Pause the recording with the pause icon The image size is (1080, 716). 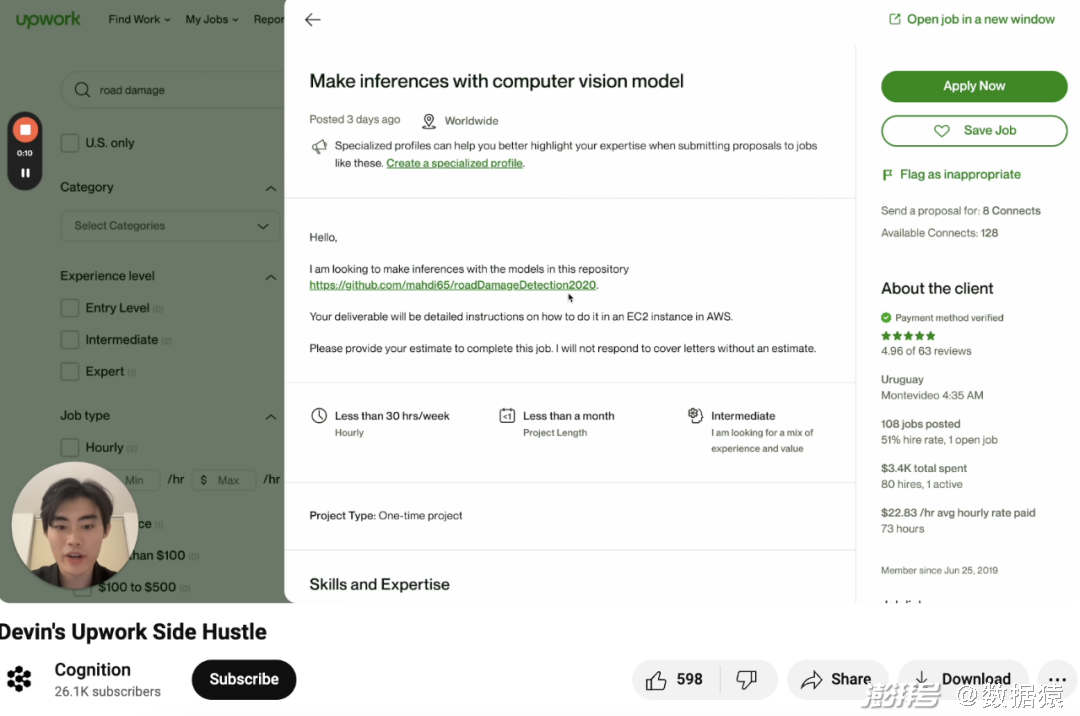click(25, 173)
